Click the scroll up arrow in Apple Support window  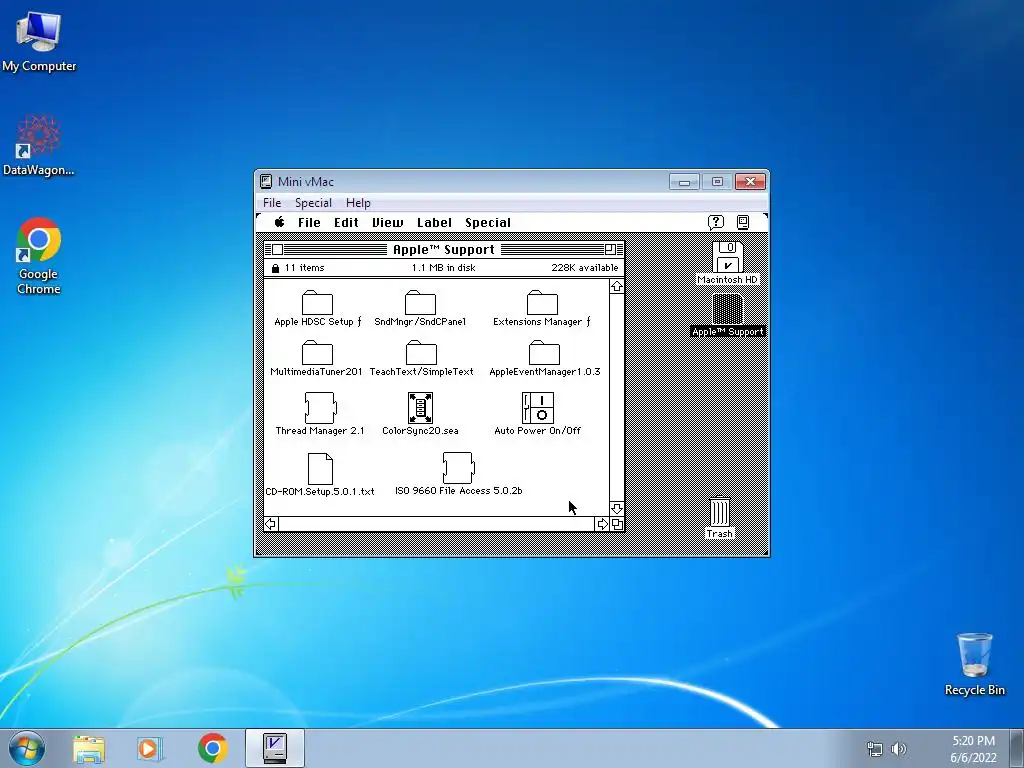click(x=617, y=287)
